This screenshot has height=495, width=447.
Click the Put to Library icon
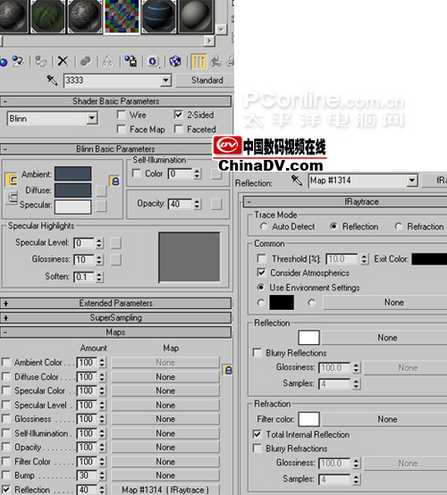(131, 61)
